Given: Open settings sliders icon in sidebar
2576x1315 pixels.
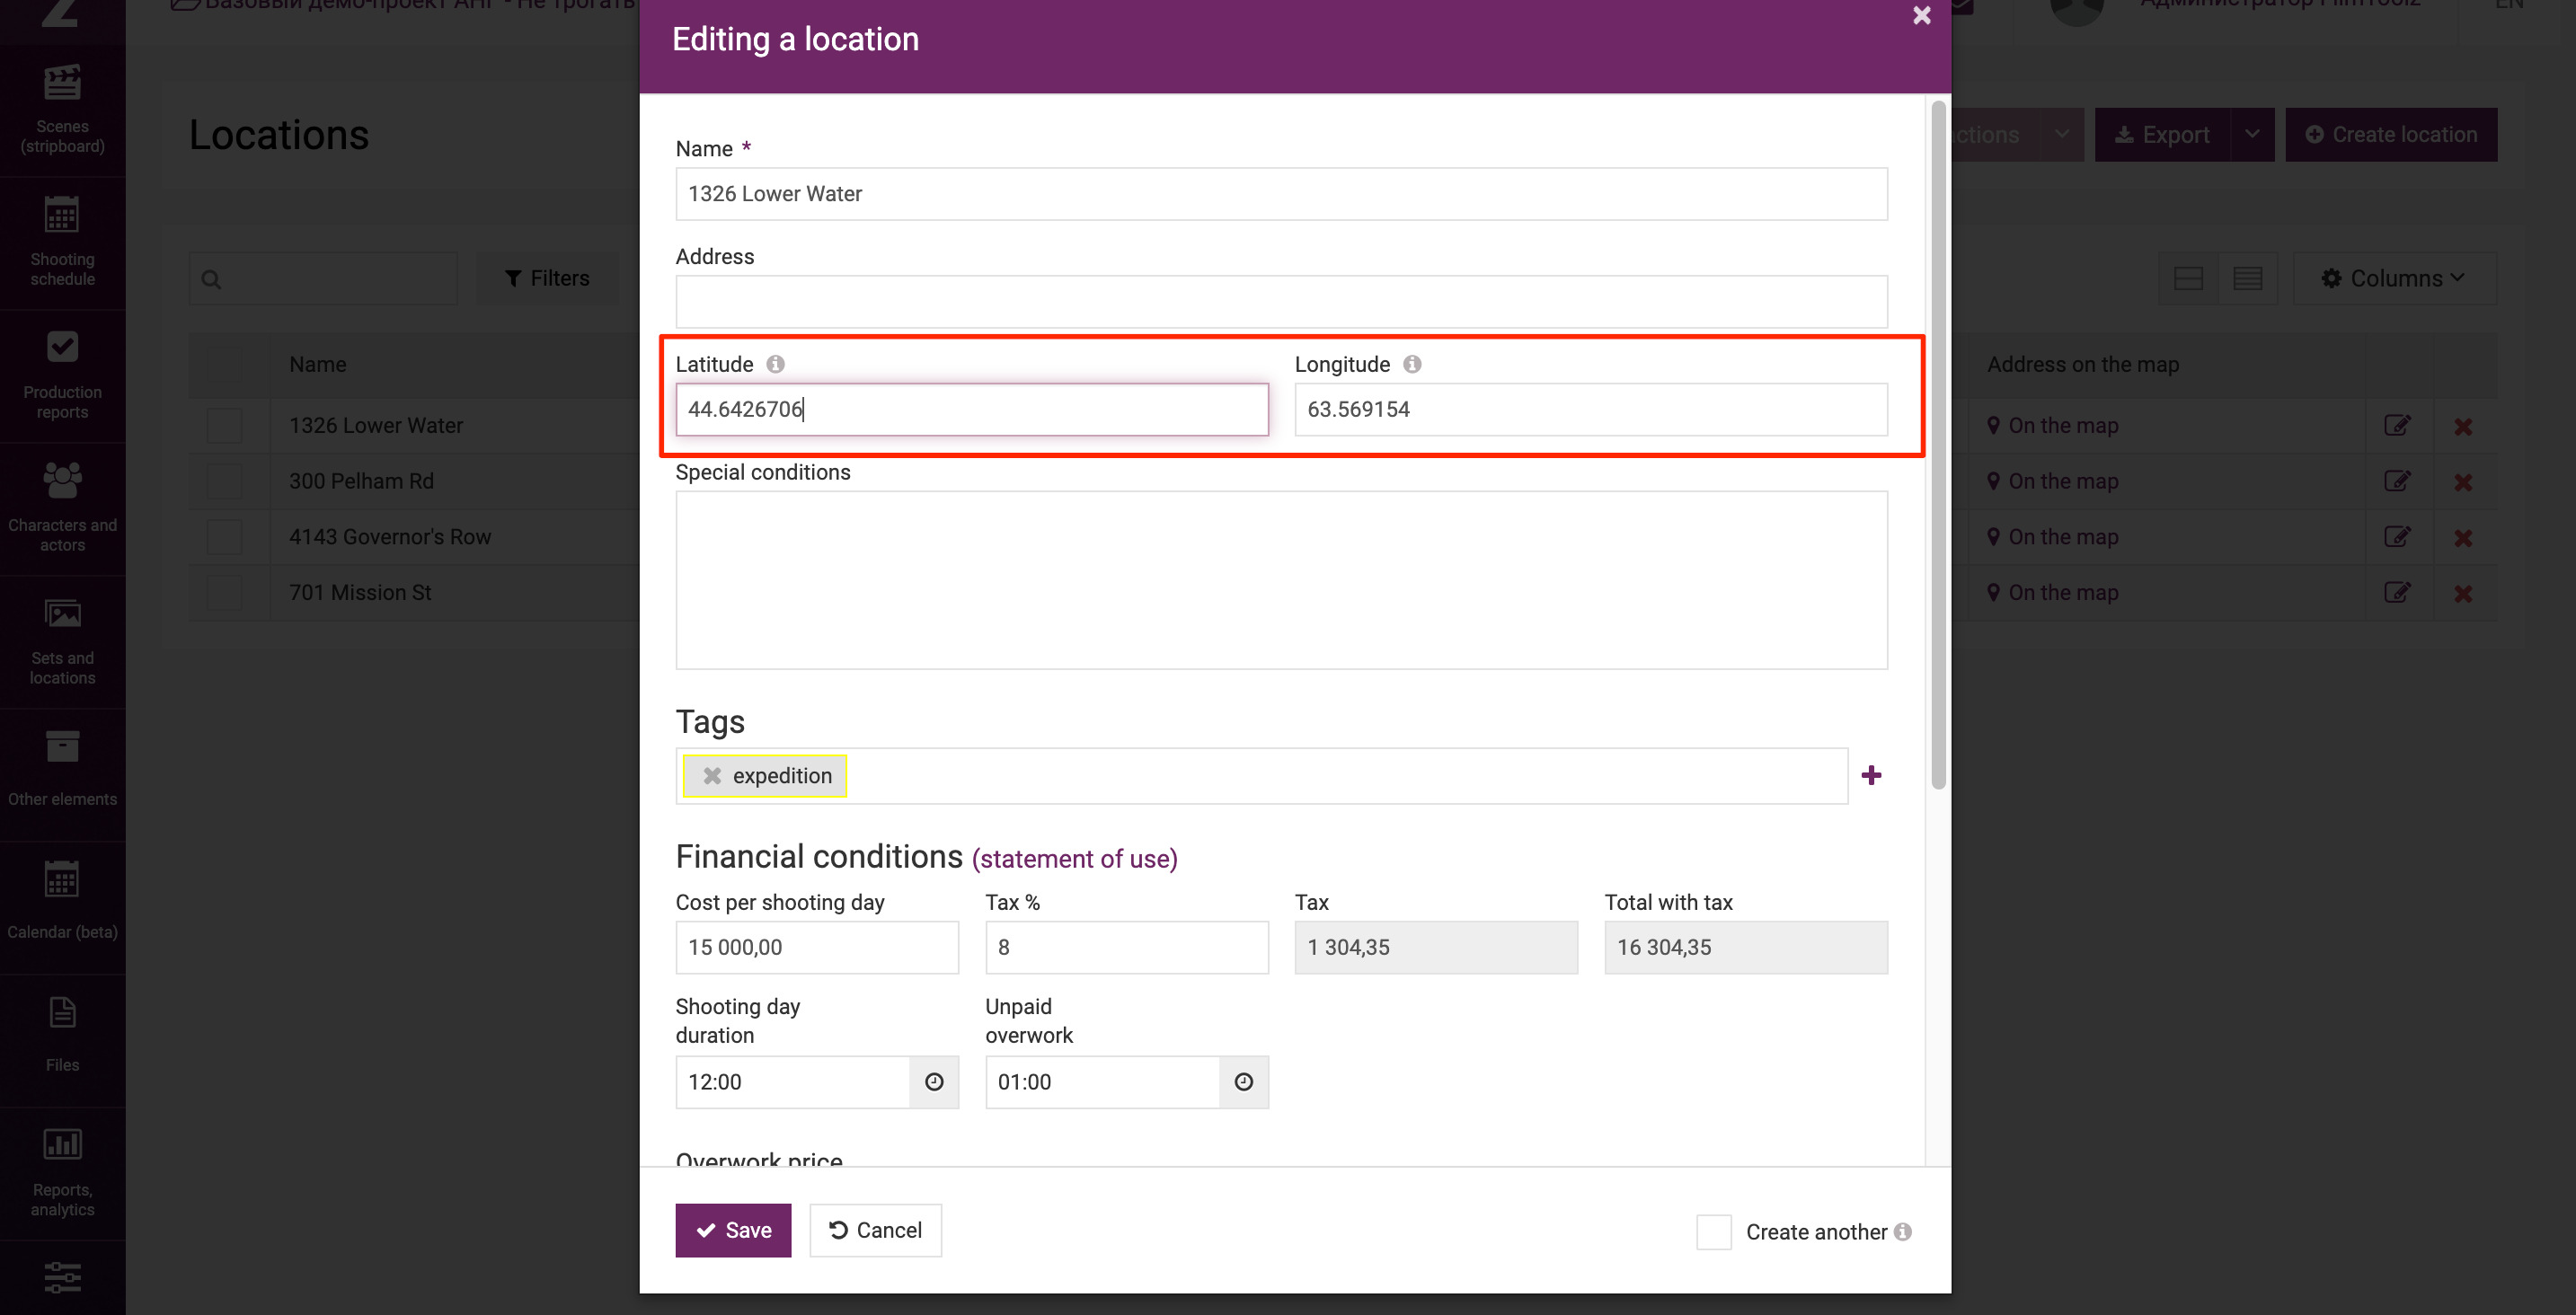Looking at the screenshot, I should pos(62,1278).
